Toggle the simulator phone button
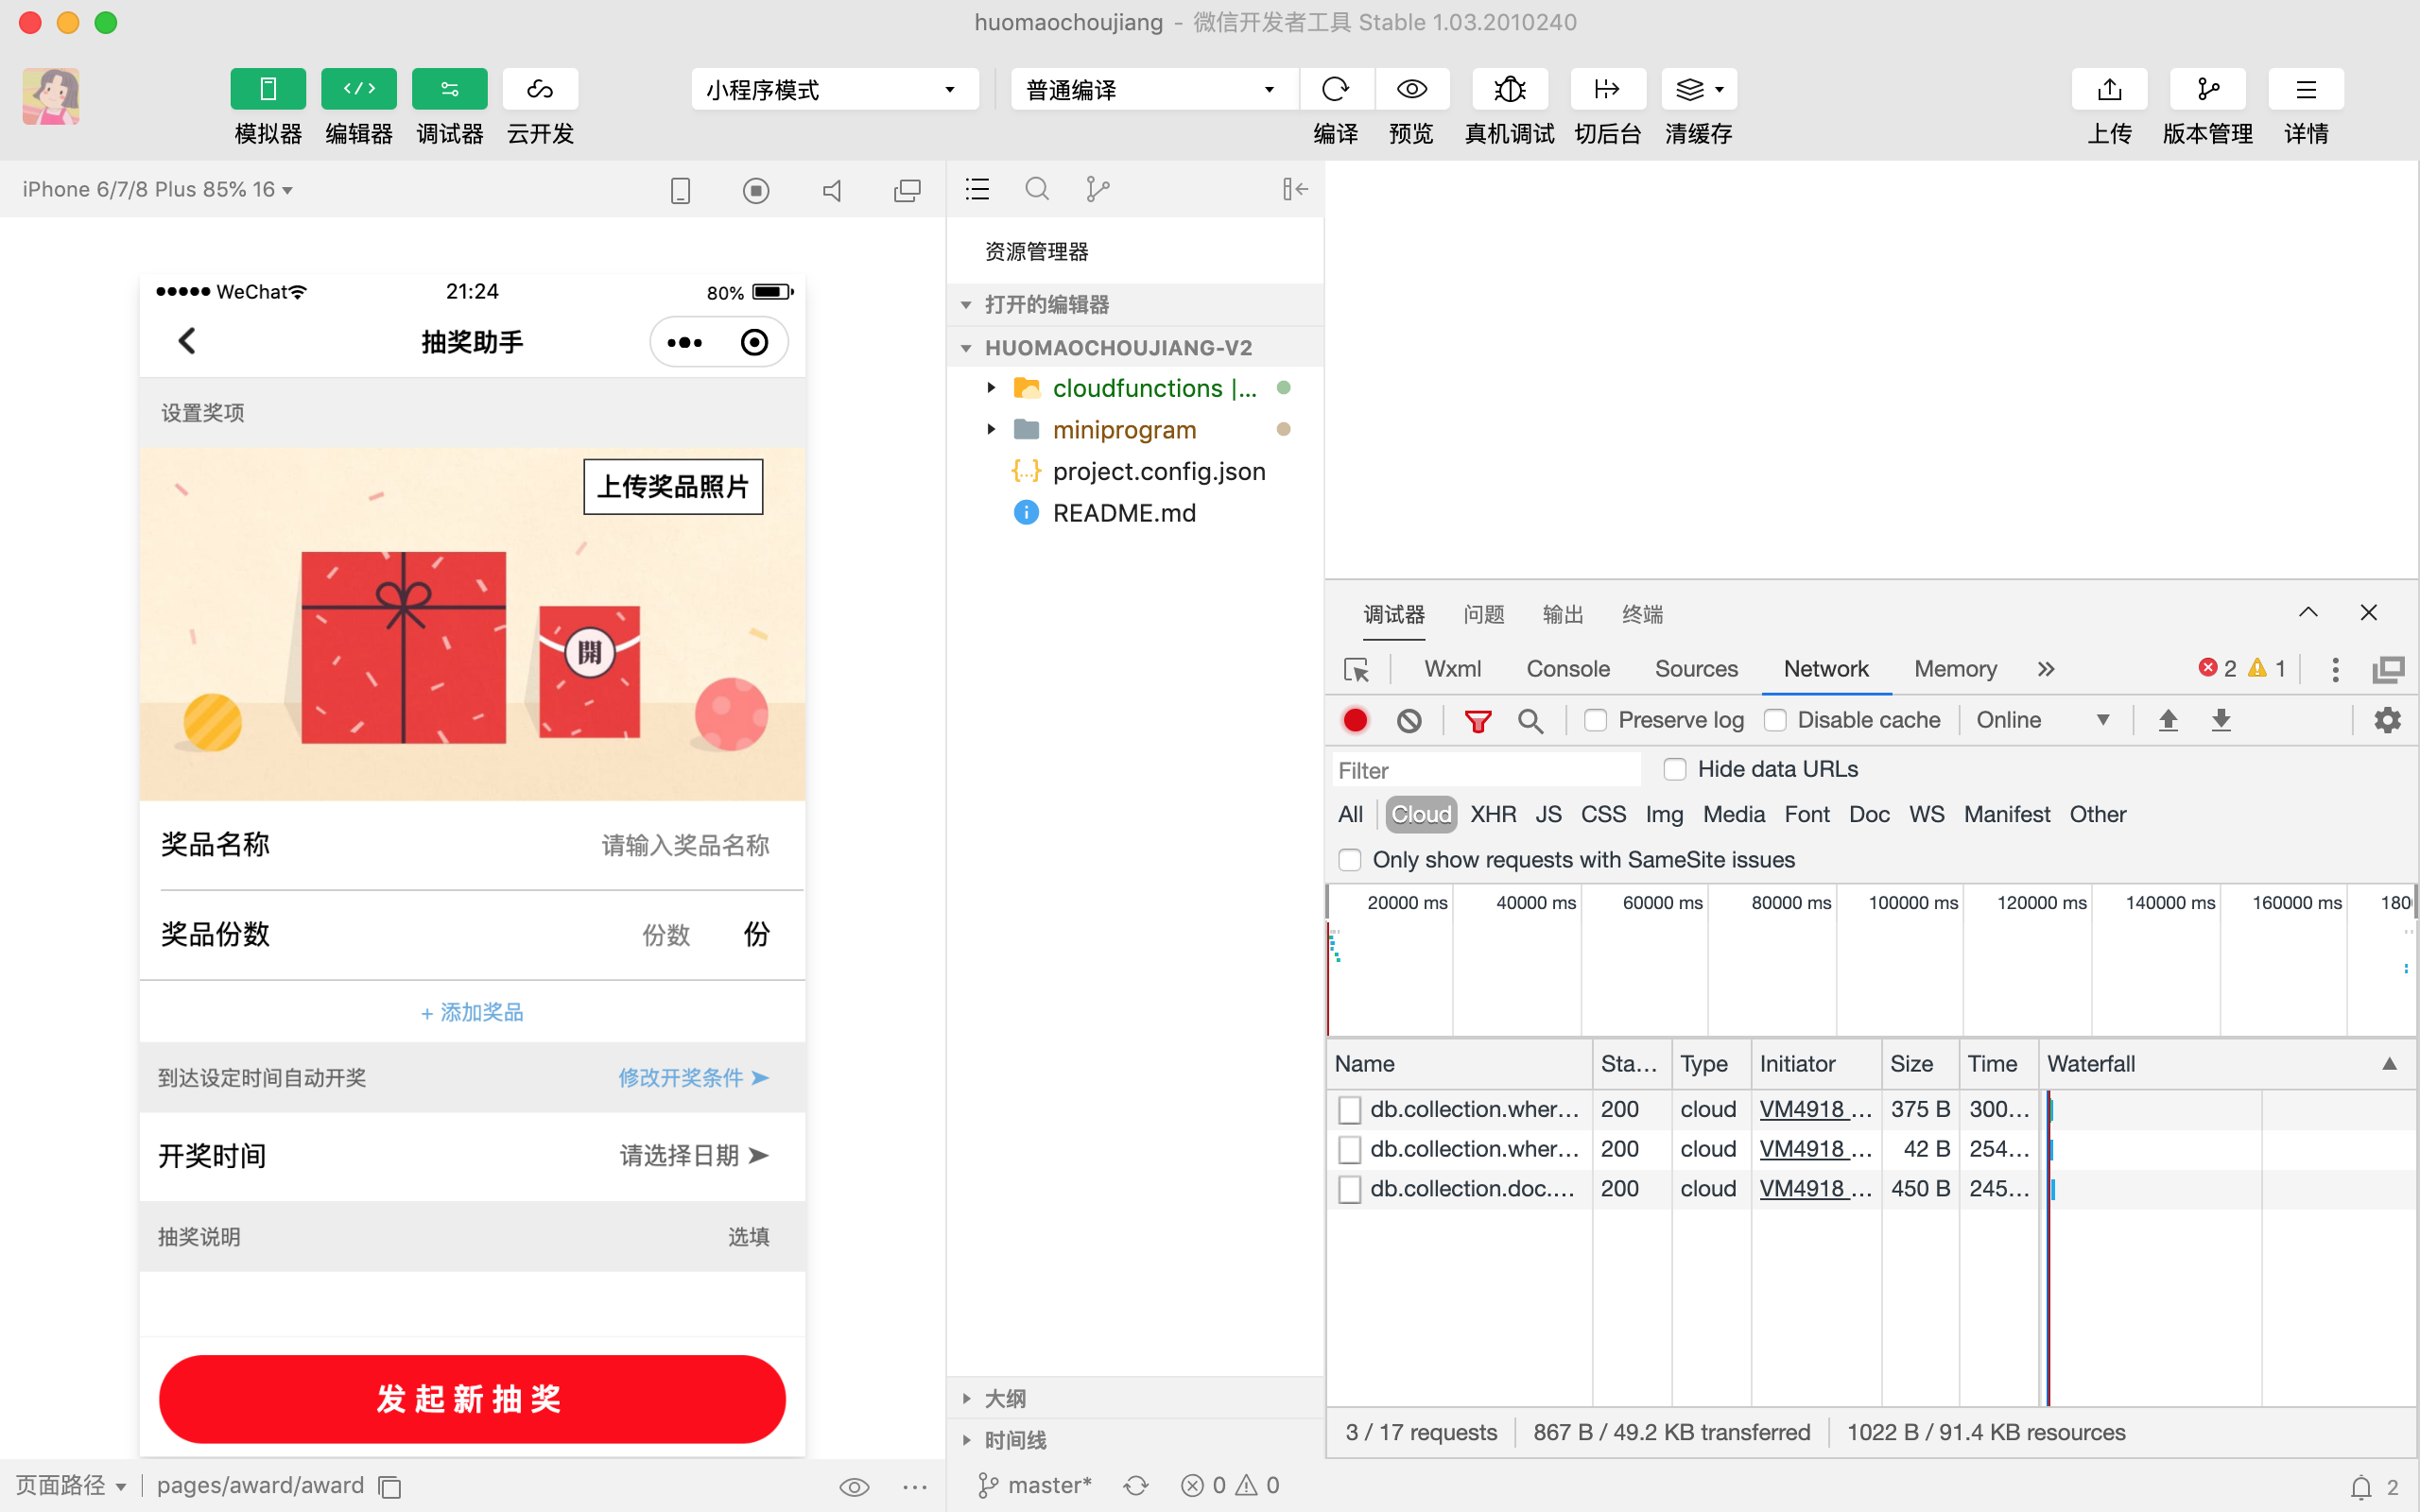 click(267, 90)
